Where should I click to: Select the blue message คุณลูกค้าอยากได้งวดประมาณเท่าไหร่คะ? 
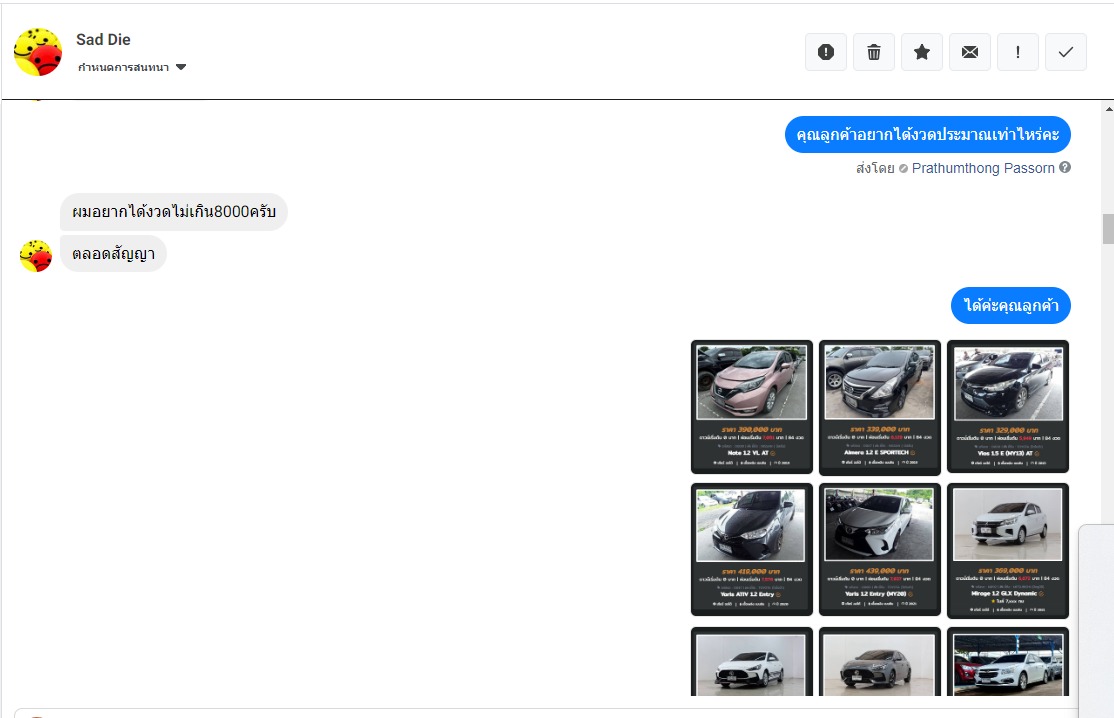click(927, 134)
